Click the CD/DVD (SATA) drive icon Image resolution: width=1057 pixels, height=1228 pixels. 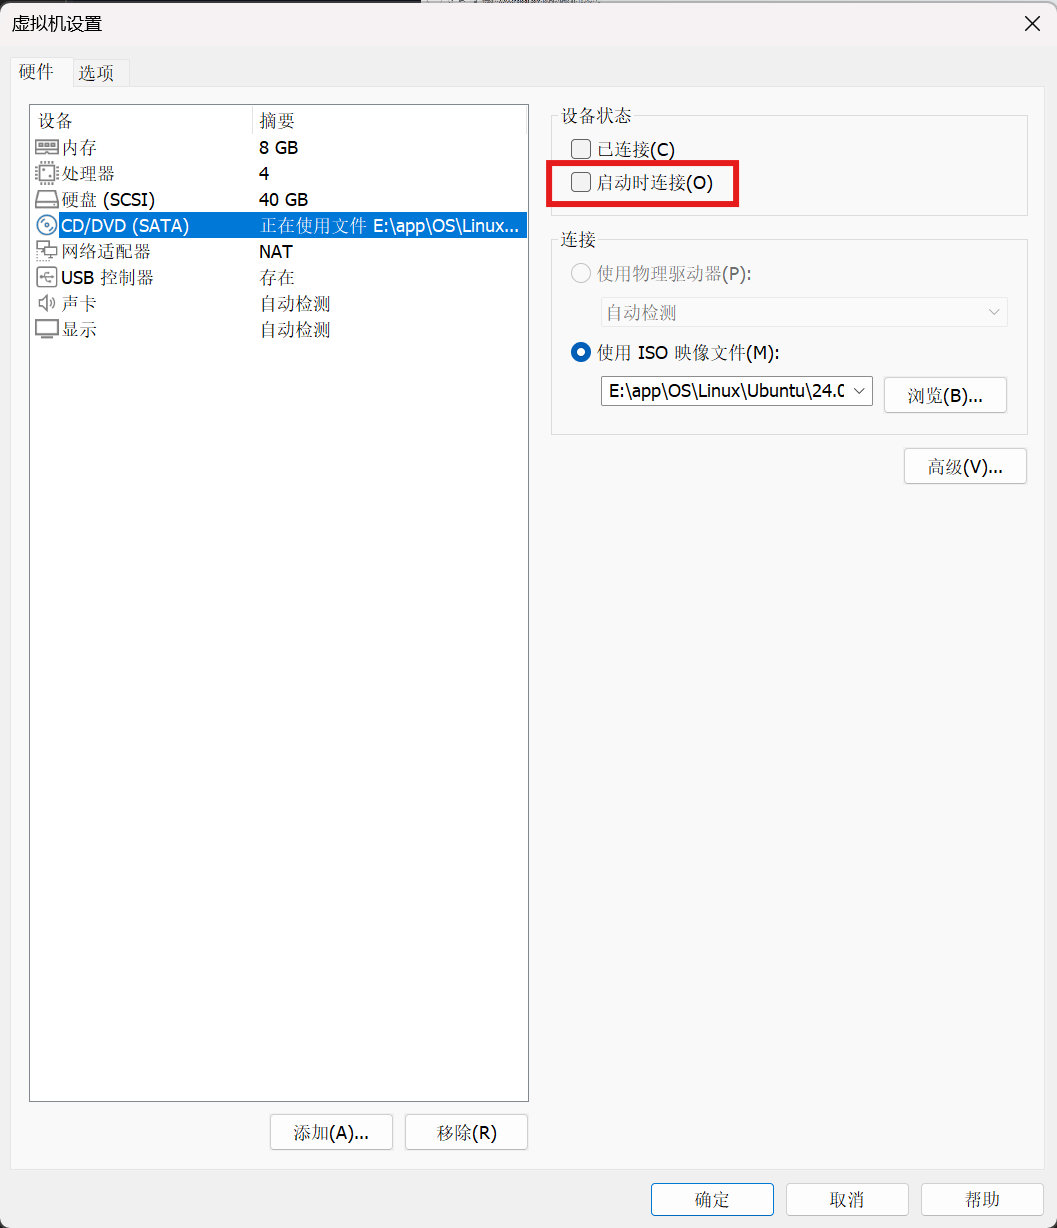point(46,225)
